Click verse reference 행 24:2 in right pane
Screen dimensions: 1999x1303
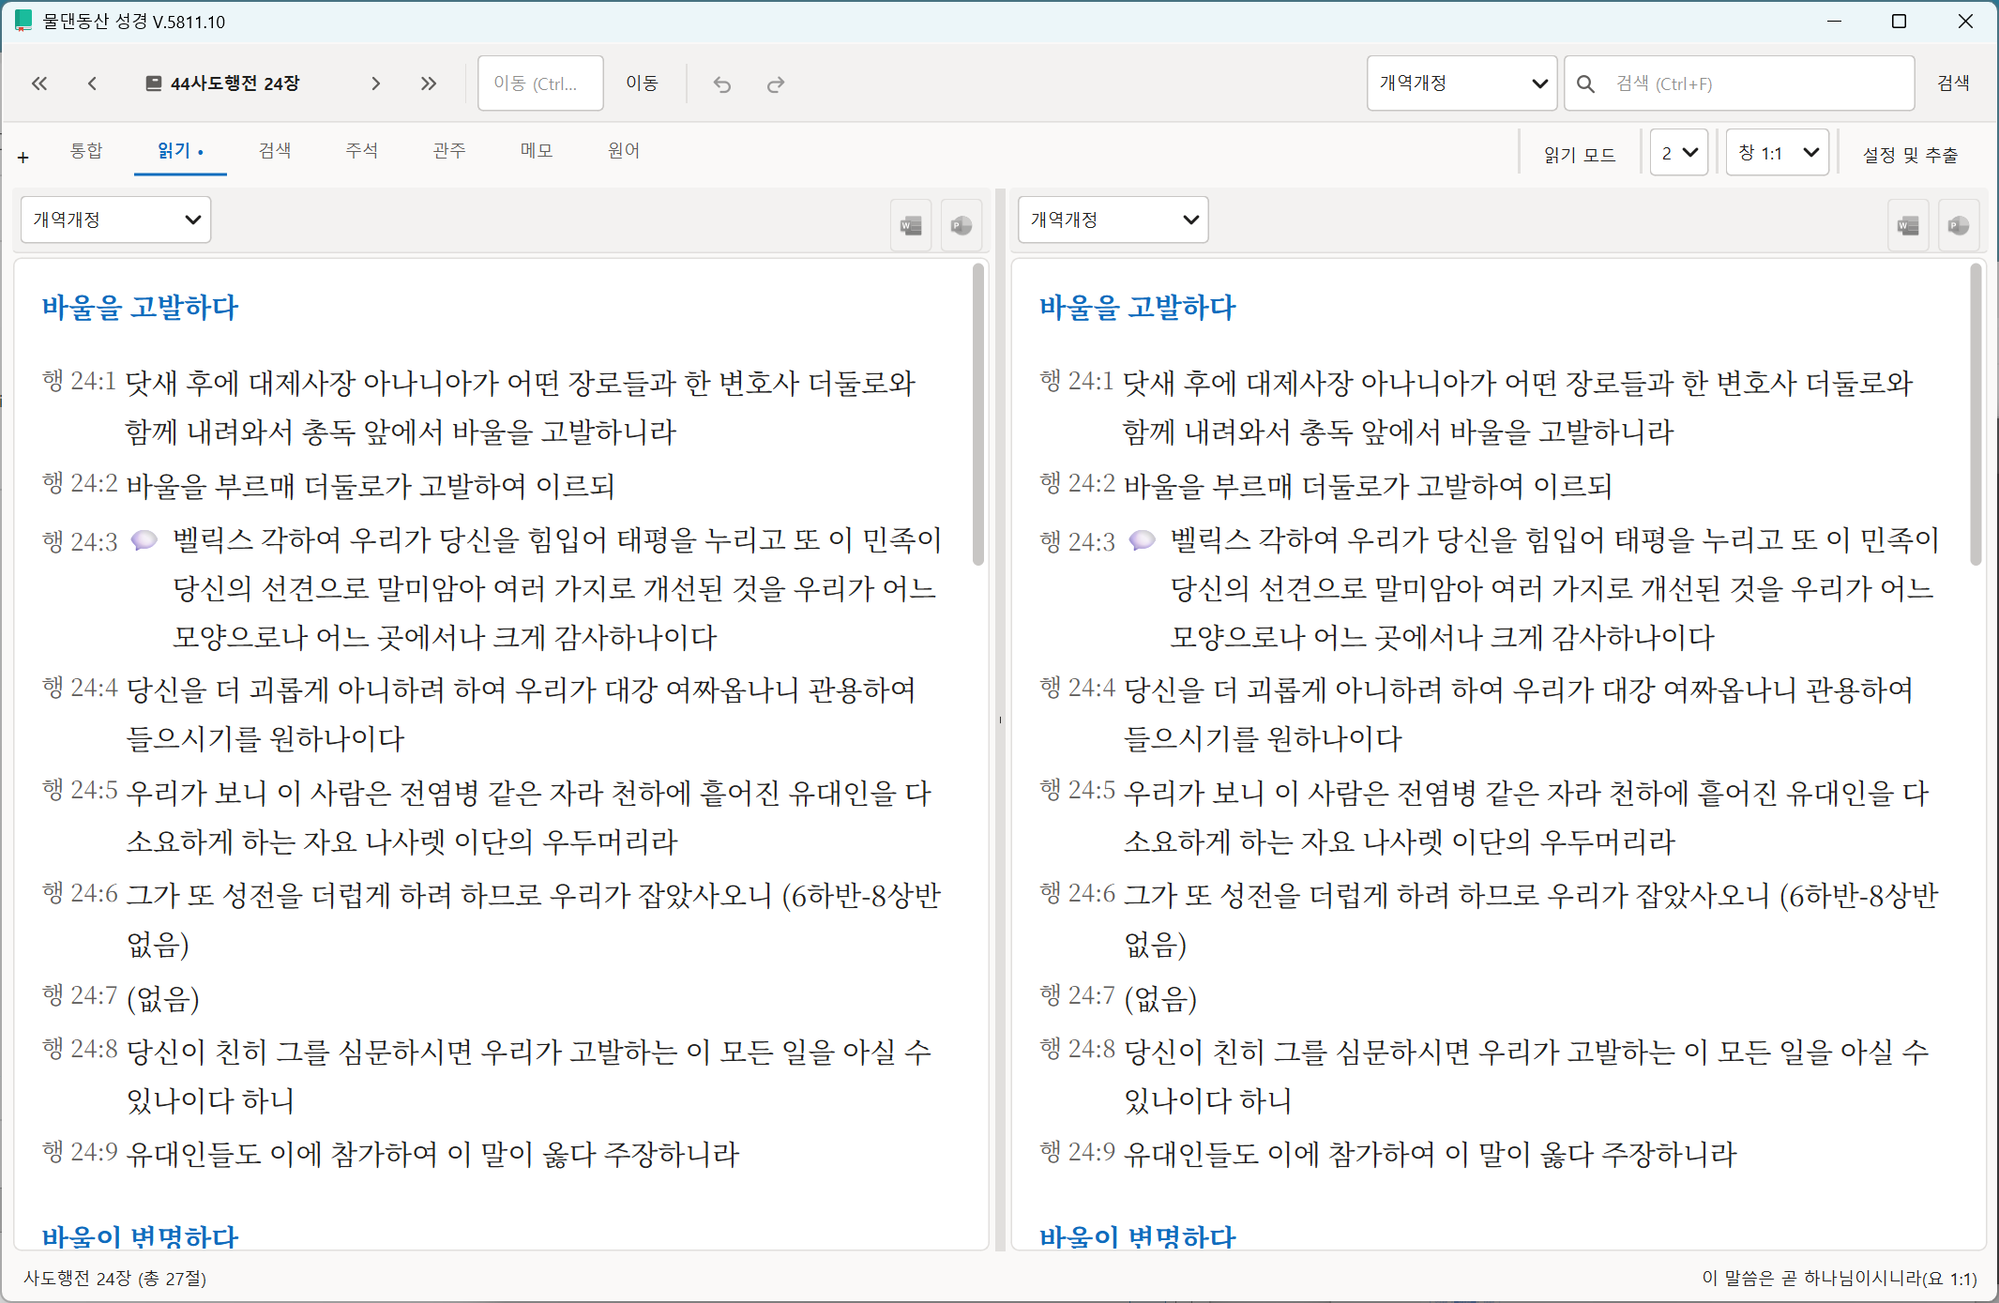tap(1077, 484)
